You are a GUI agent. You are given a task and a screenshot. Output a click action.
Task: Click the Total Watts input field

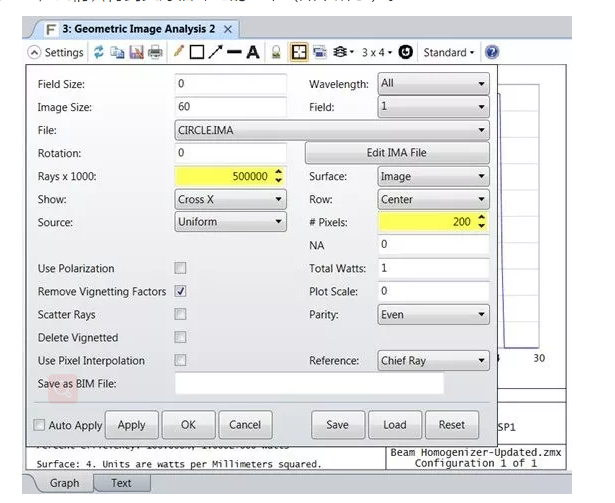[x=433, y=268]
